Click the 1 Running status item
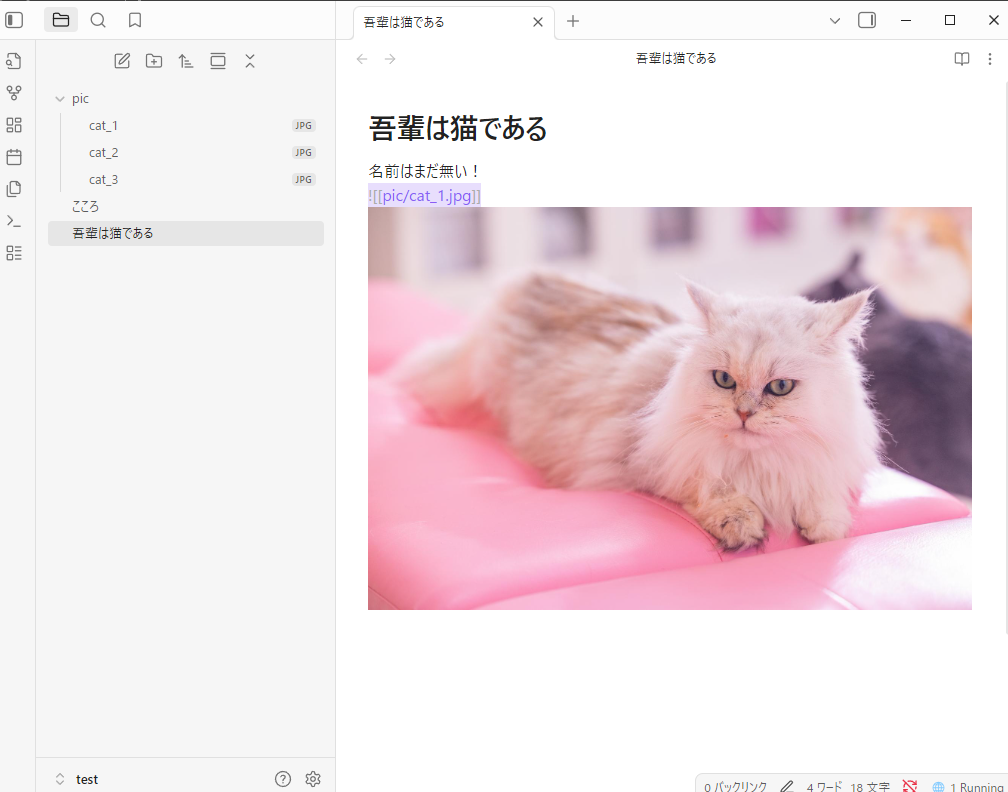This screenshot has width=1008, height=792. (x=968, y=787)
